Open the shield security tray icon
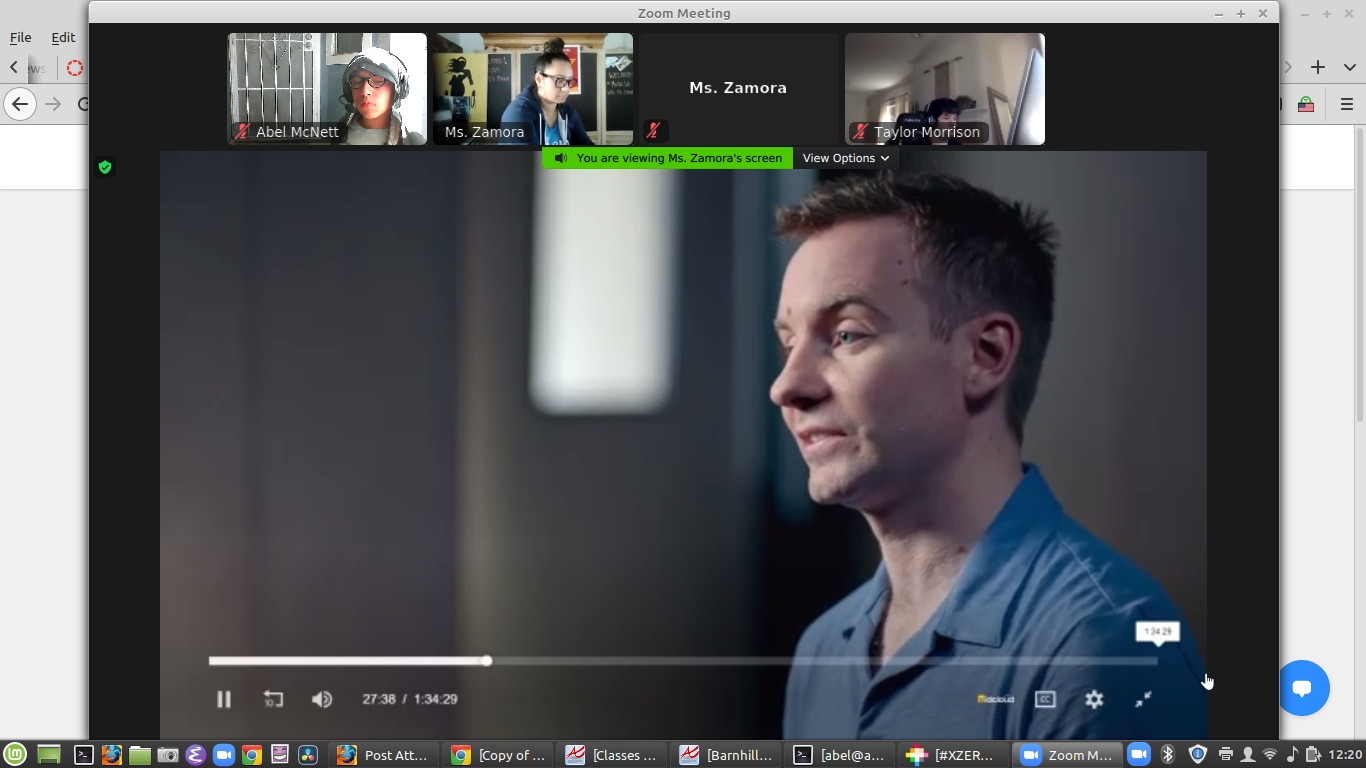 tap(1197, 754)
